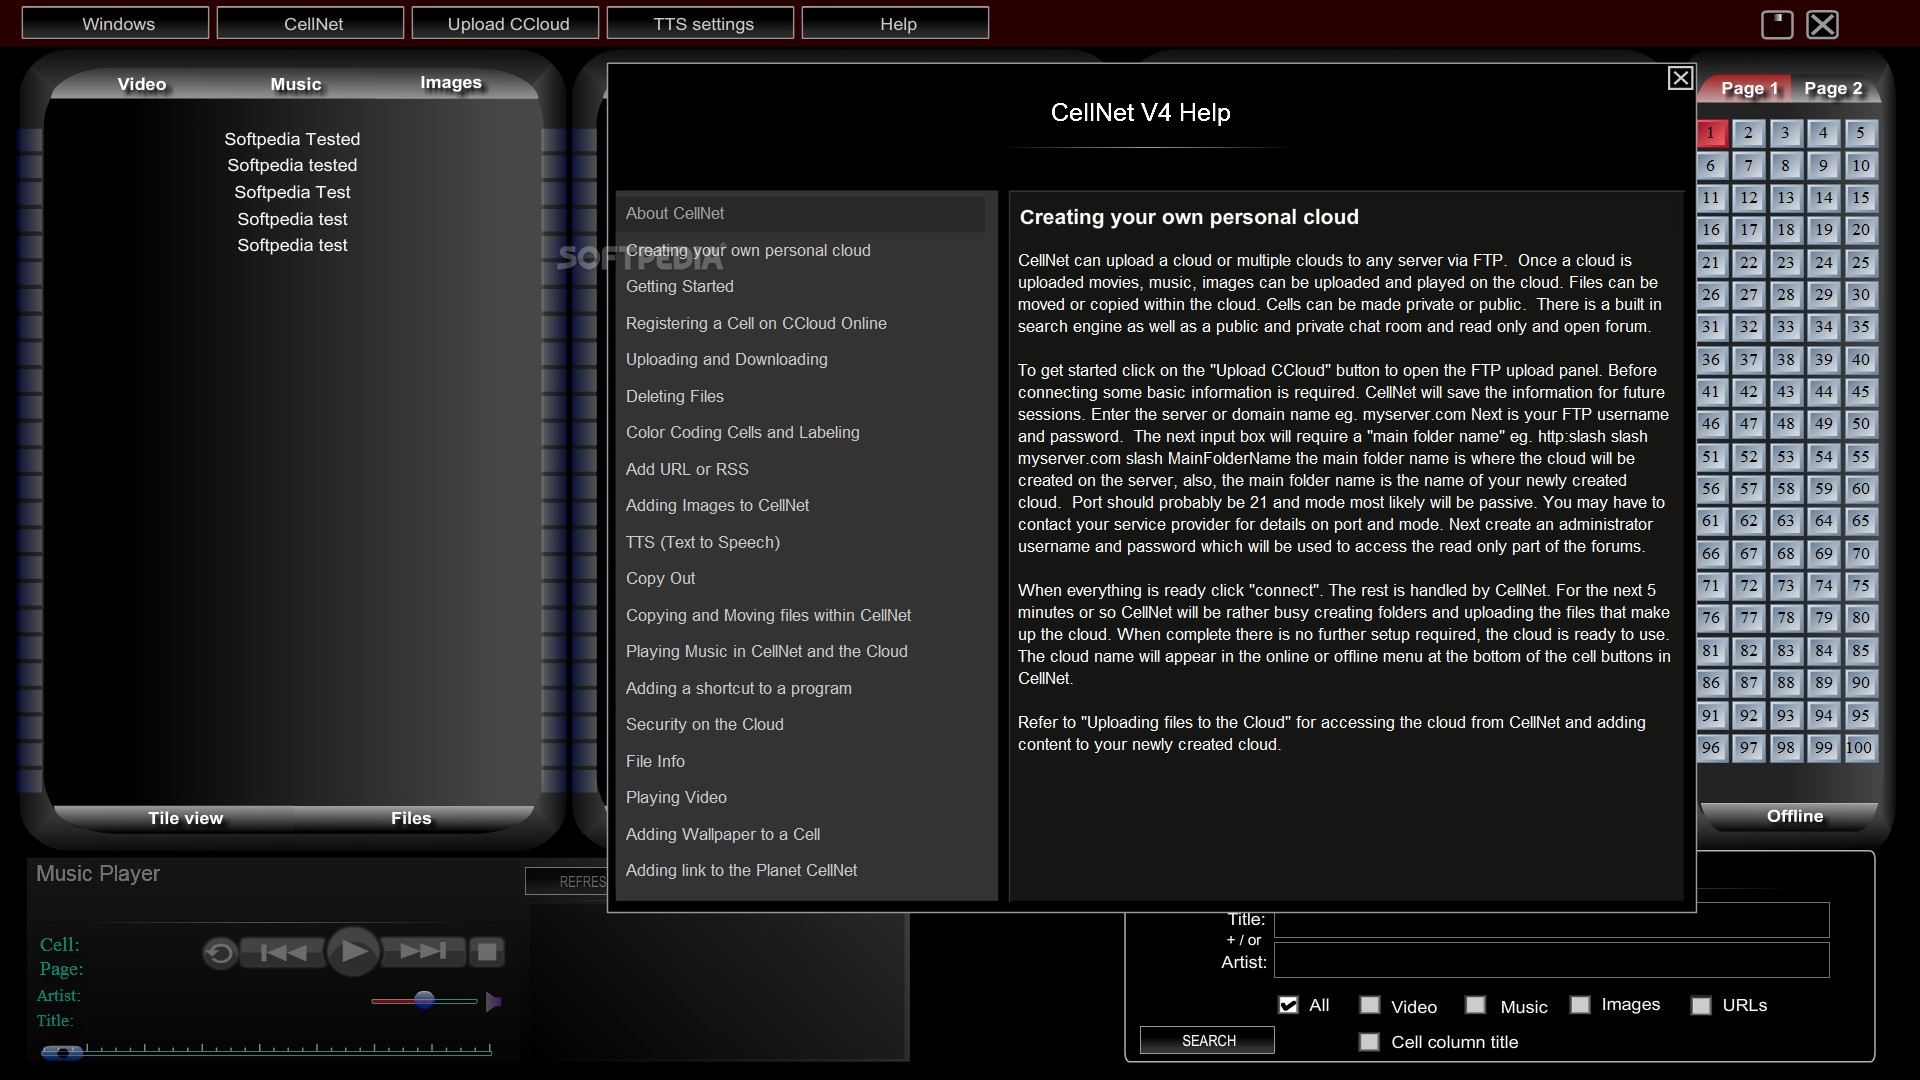1920x1080 pixels.
Task: Select Softpedia Tested list entry
Action: point(292,139)
